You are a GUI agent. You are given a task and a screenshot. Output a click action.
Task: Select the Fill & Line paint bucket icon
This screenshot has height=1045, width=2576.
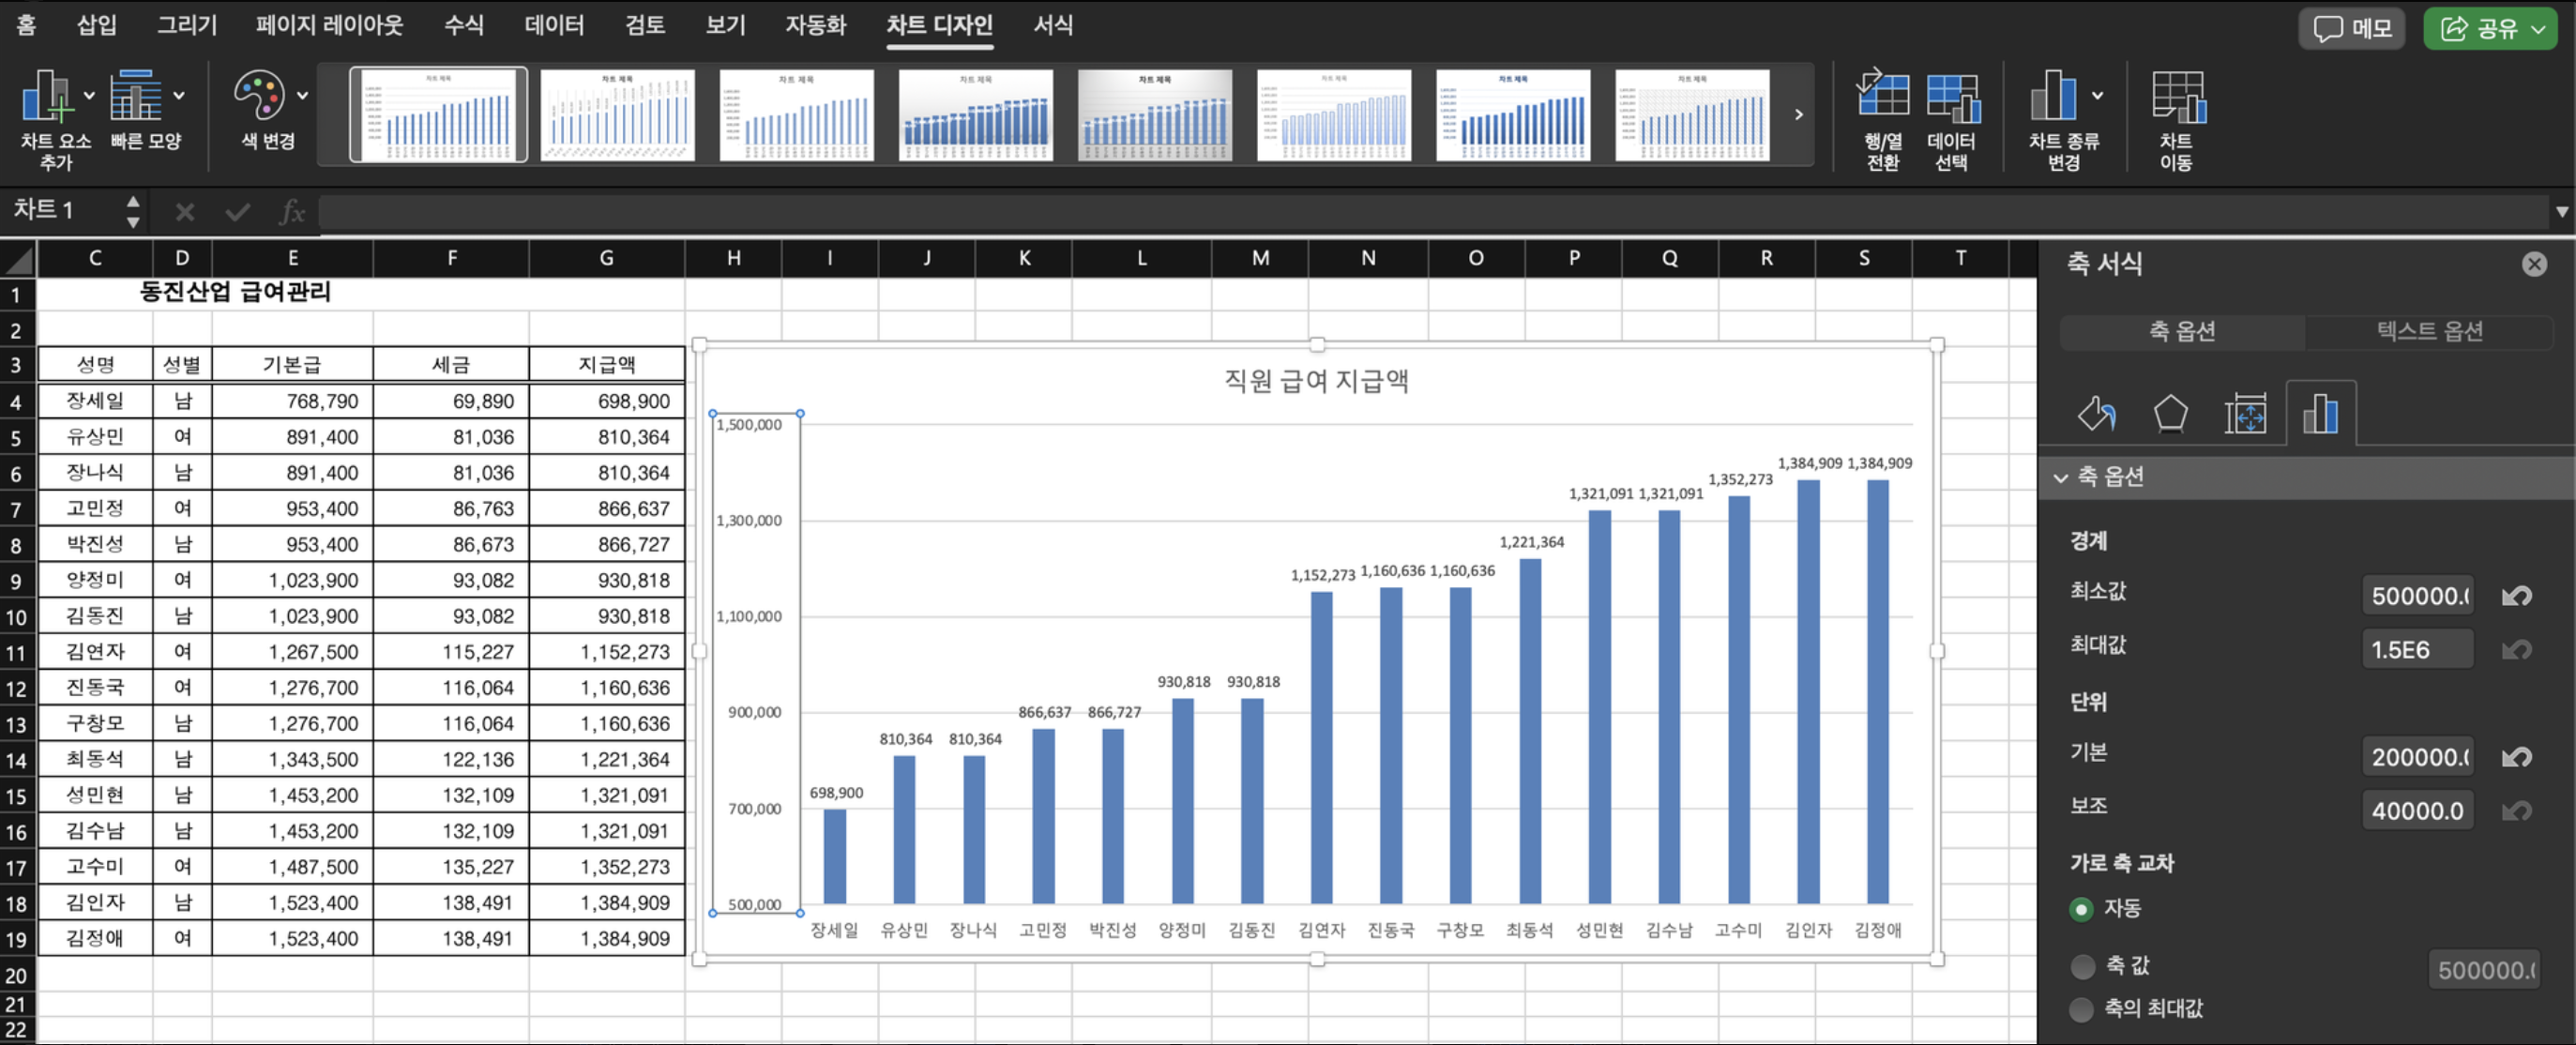[x=2096, y=413]
